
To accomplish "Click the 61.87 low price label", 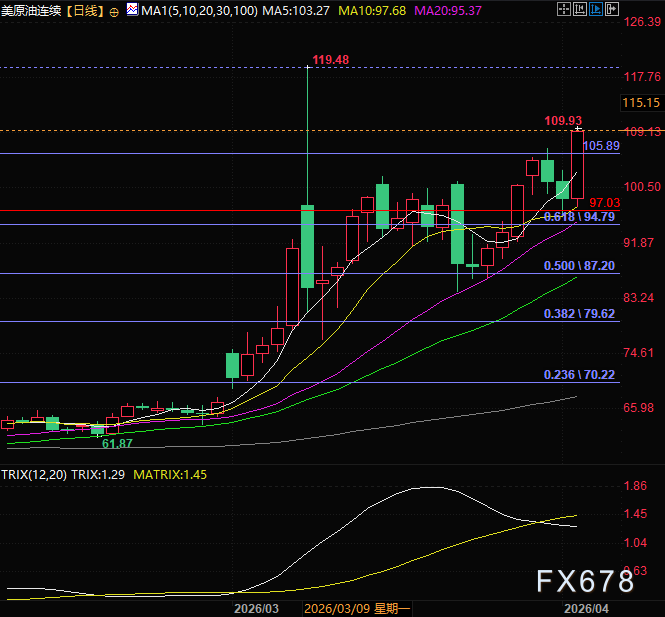I will tap(117, 444).
